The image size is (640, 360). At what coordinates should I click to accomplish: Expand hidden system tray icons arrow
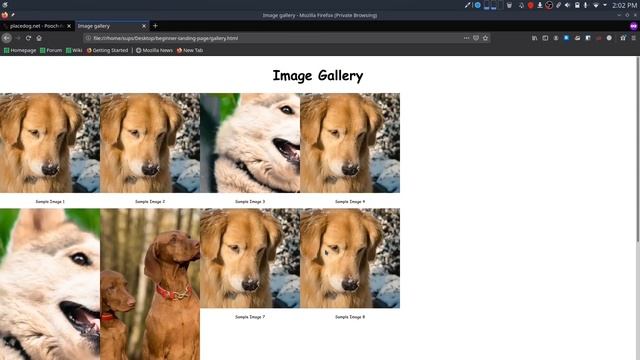coord(605,5)
